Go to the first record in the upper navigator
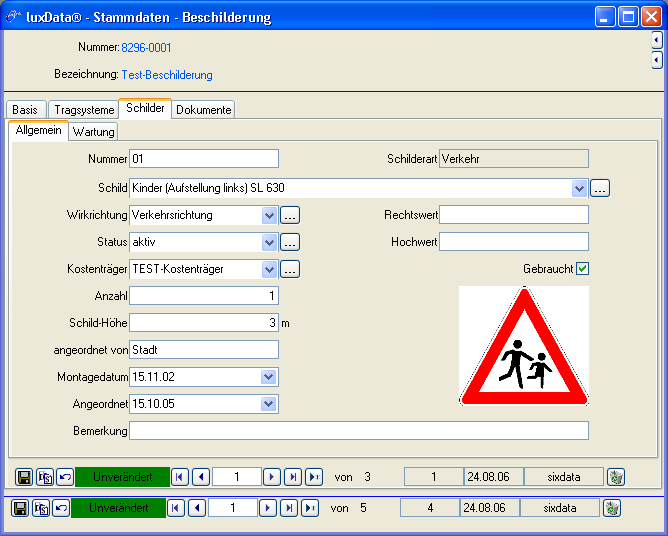Screen dimensions: 668x536 click(180, 477)
